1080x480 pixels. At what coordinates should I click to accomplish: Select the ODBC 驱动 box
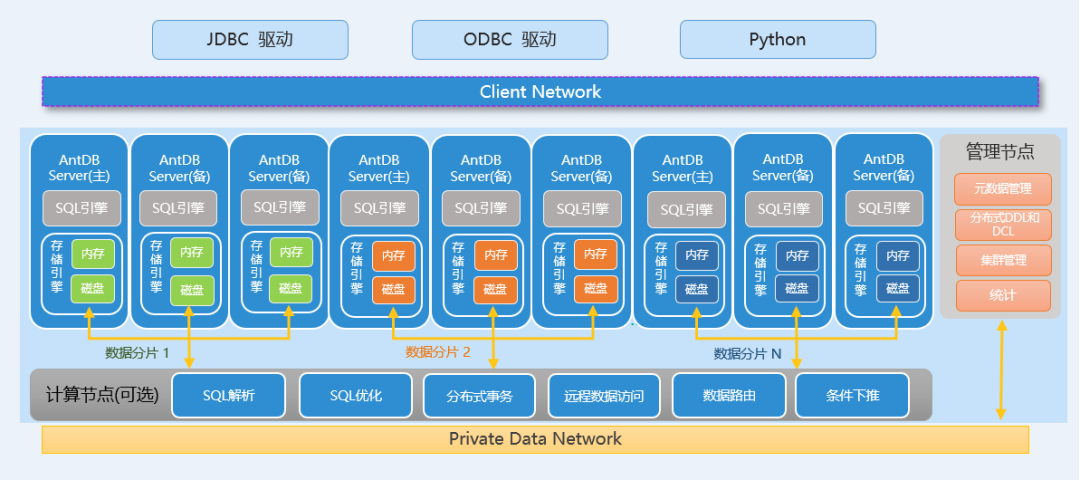click(x=510, y=39)
